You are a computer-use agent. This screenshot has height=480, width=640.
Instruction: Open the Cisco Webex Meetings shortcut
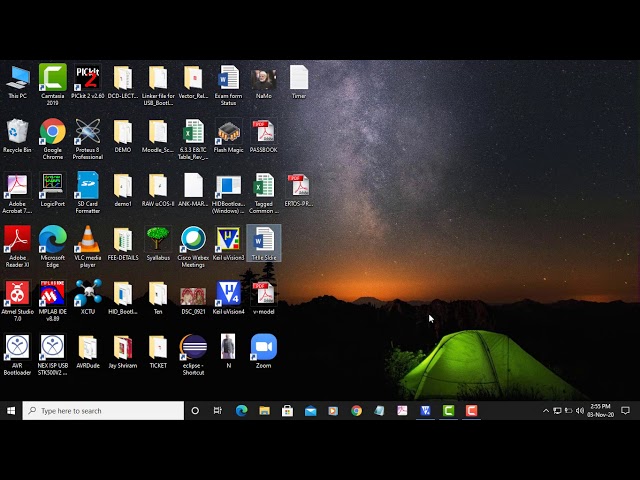pos(193,240)
